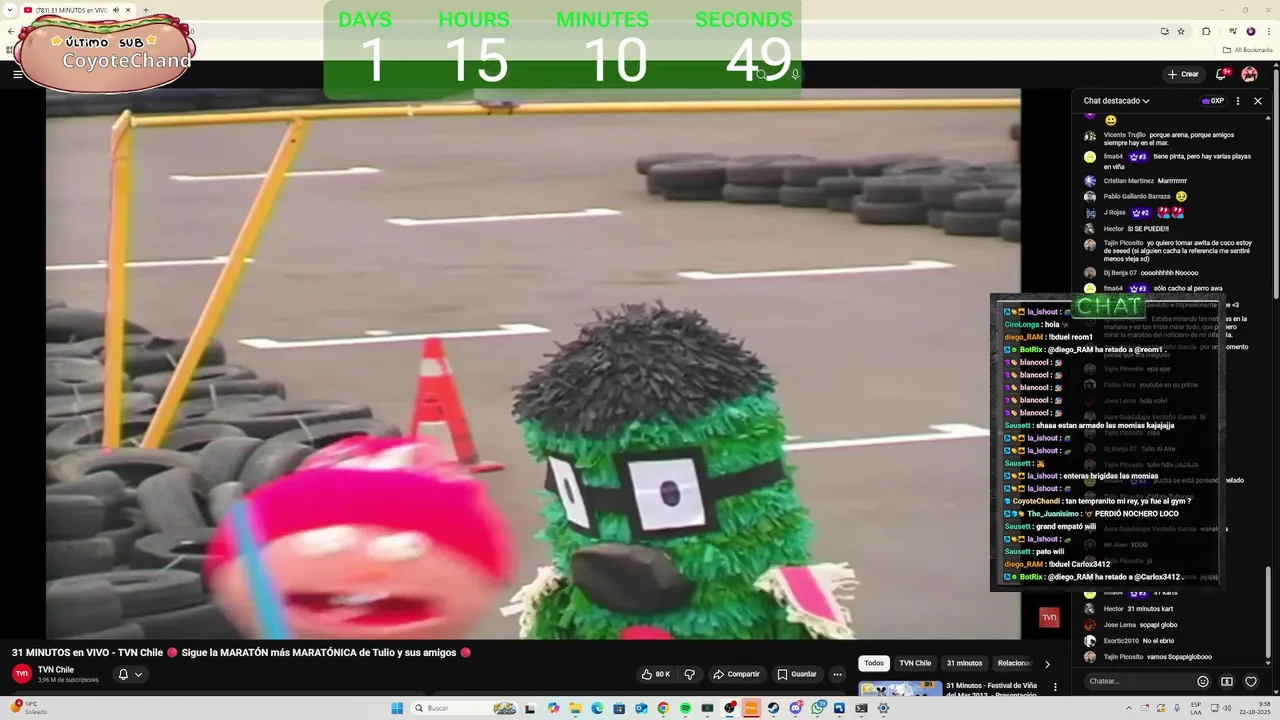This screenshot has width=1280, height=720.
Task: Open the All Bookmarks folder
Action: [1247, 49]
